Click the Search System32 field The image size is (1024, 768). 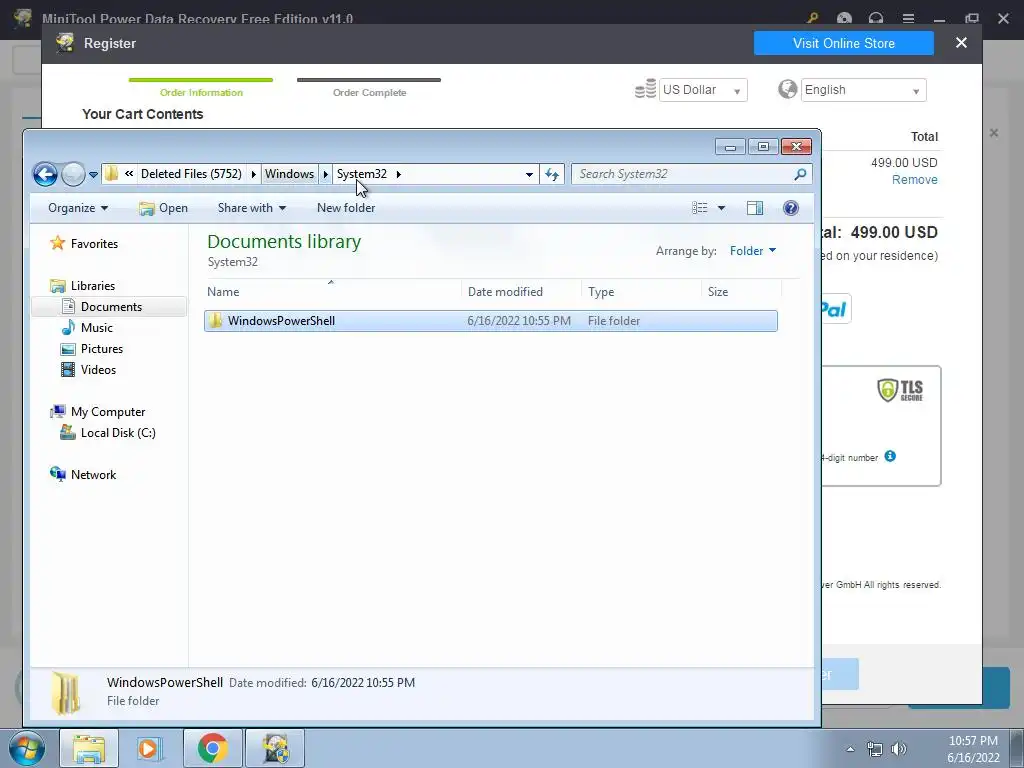pos(682,174)
